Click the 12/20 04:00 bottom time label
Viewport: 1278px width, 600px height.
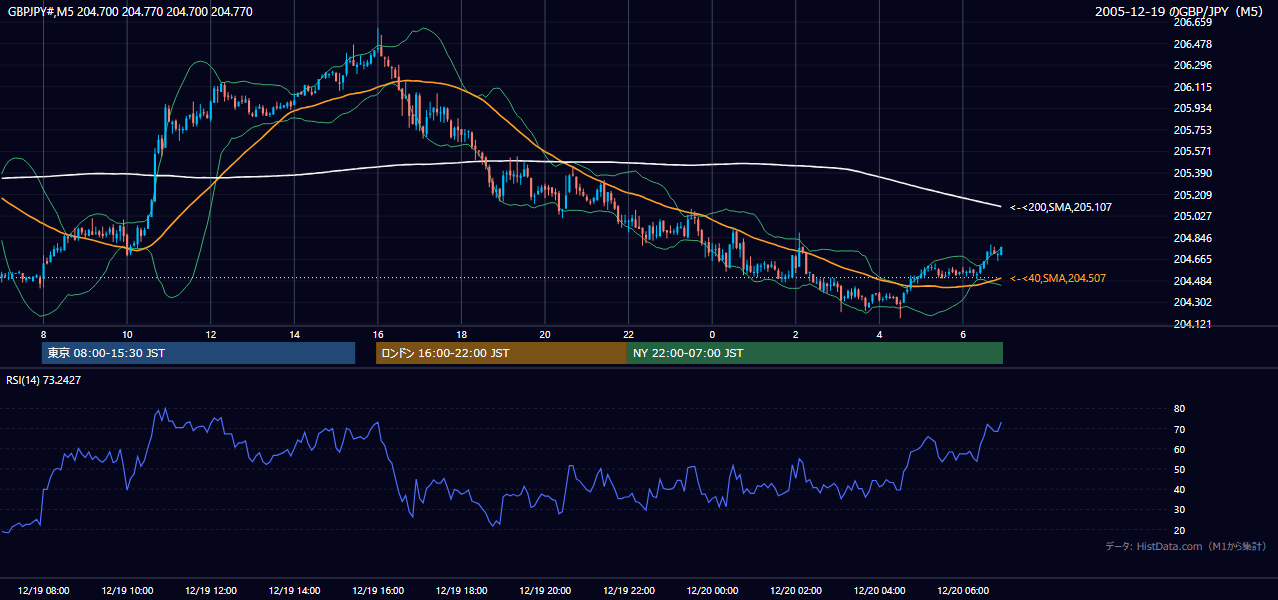[879, 591]
